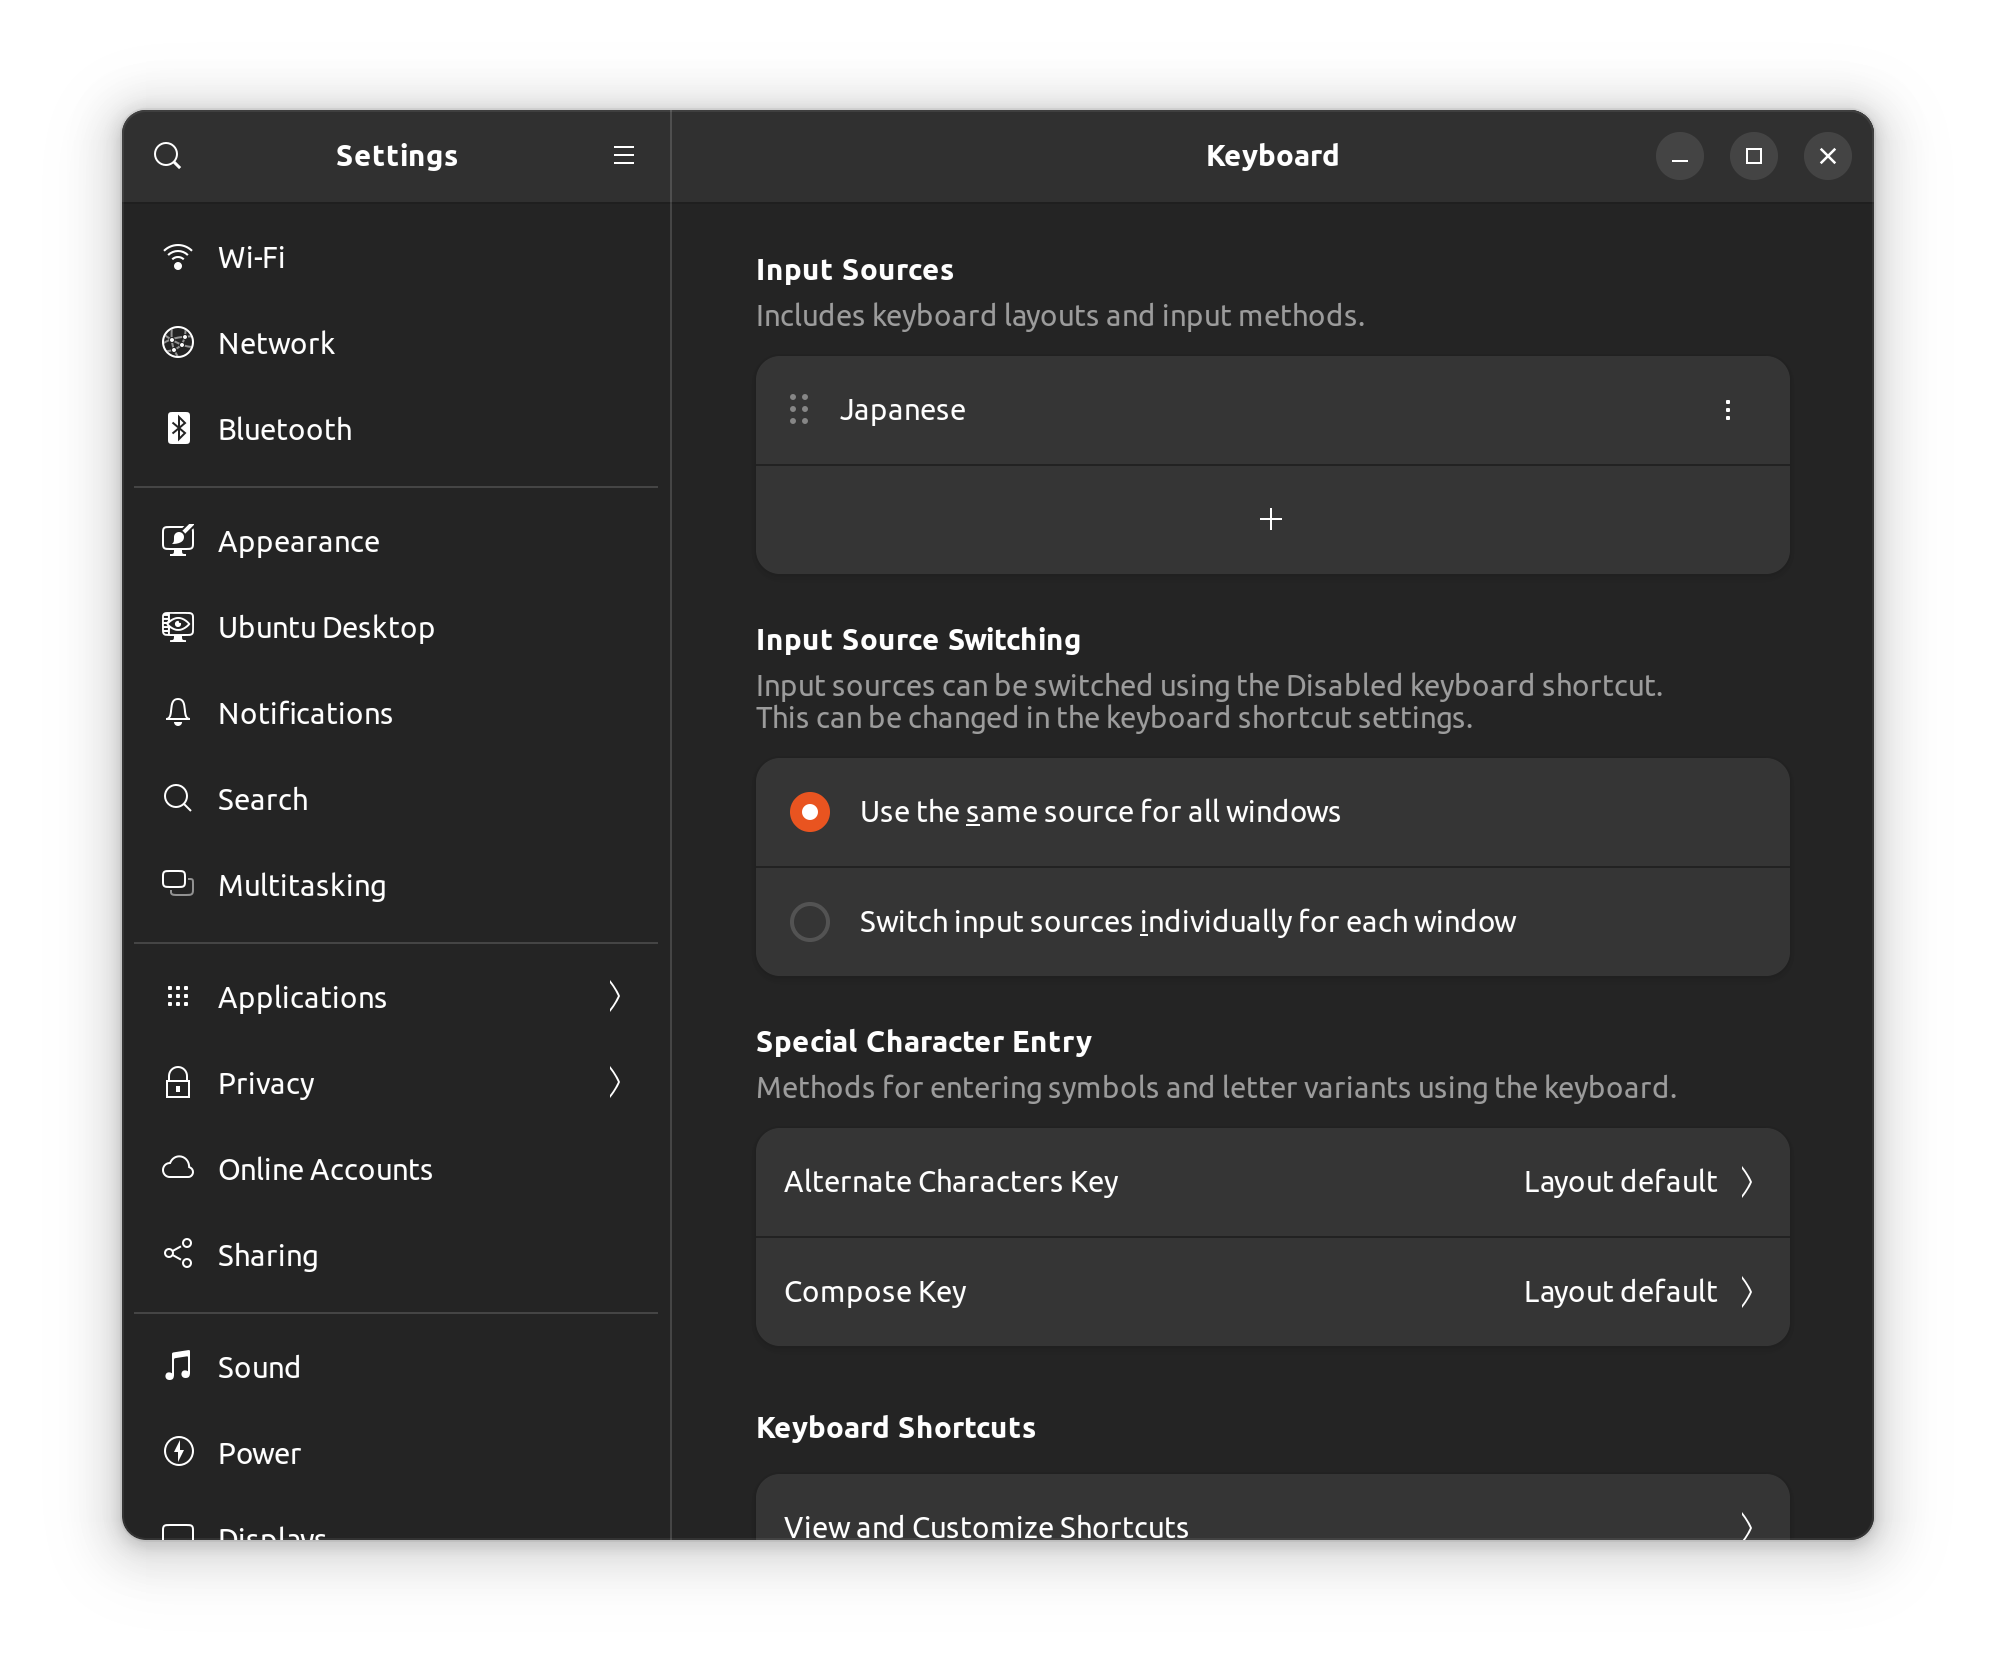
Task: Click the Ubuntu Desktop sidebar icon
Action: coord(178,627)
